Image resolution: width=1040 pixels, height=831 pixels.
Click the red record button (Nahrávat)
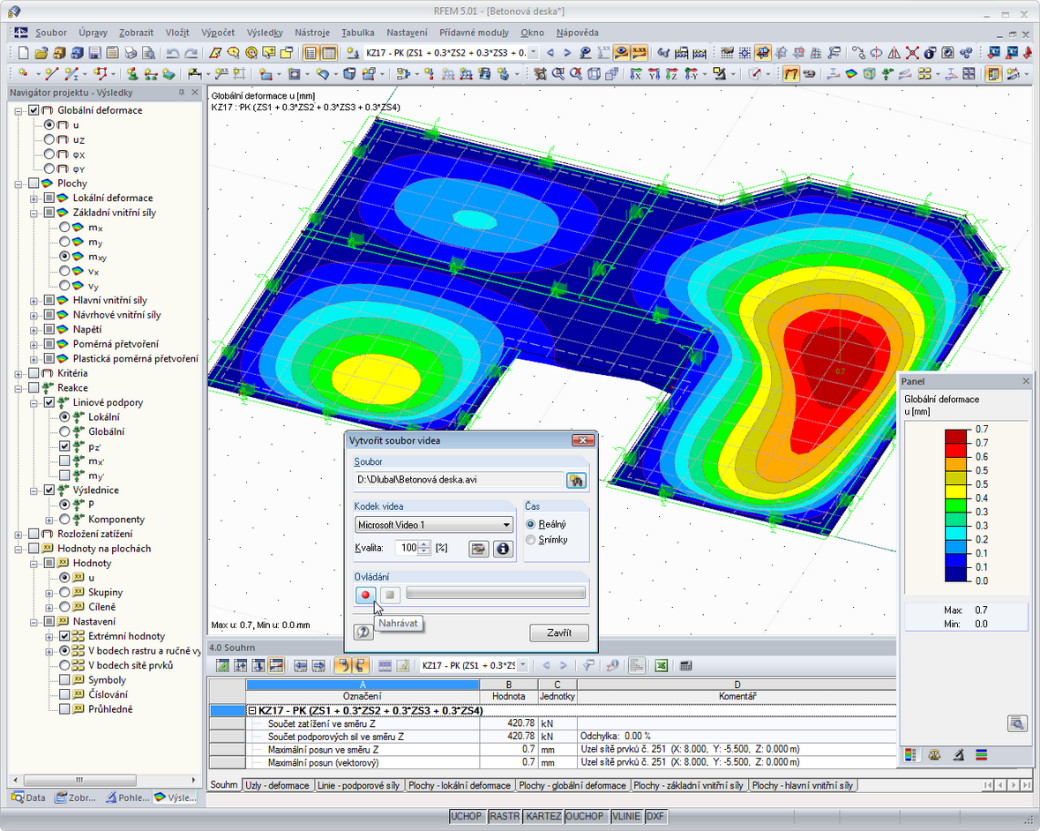pyautogui.click(x=365, y=594)
